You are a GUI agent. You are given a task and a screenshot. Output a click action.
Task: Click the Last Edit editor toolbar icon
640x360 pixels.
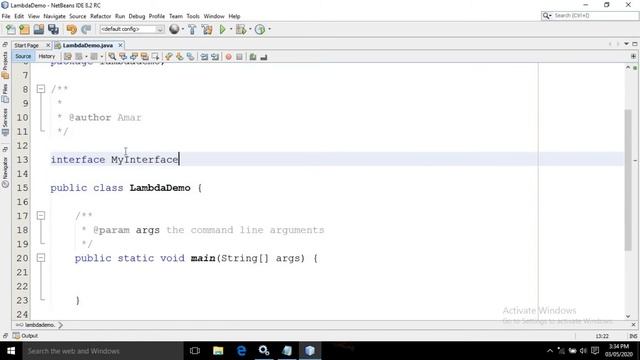click(68, 57)
